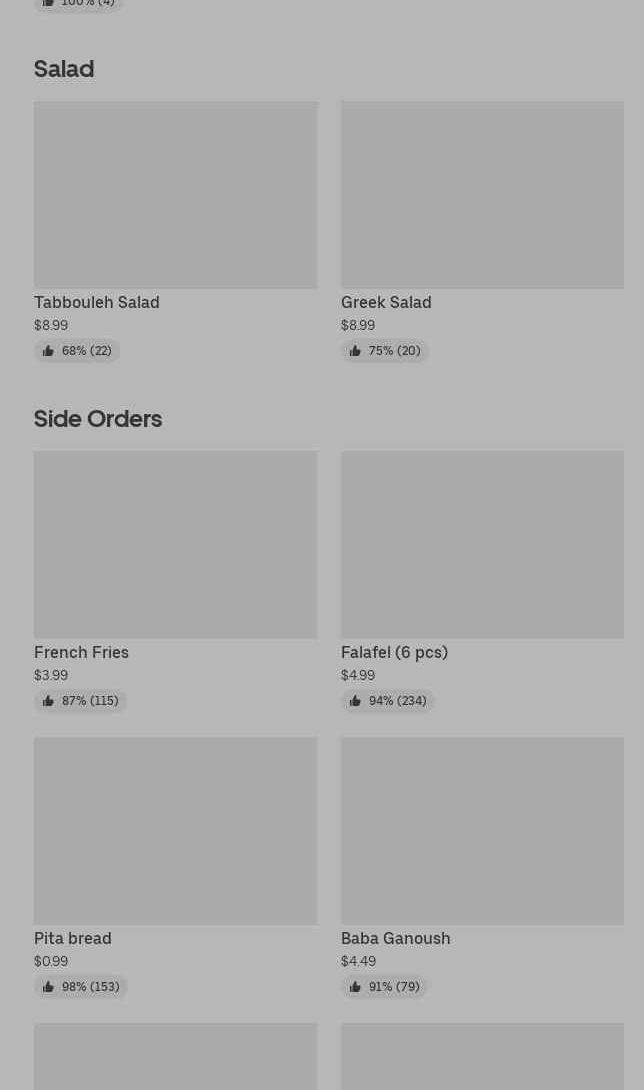The width and height of the screenshot is (644, 1090).
Task: Click thumbs-up icon under Falafel (6 pcs)
Action: pos(355,701)
